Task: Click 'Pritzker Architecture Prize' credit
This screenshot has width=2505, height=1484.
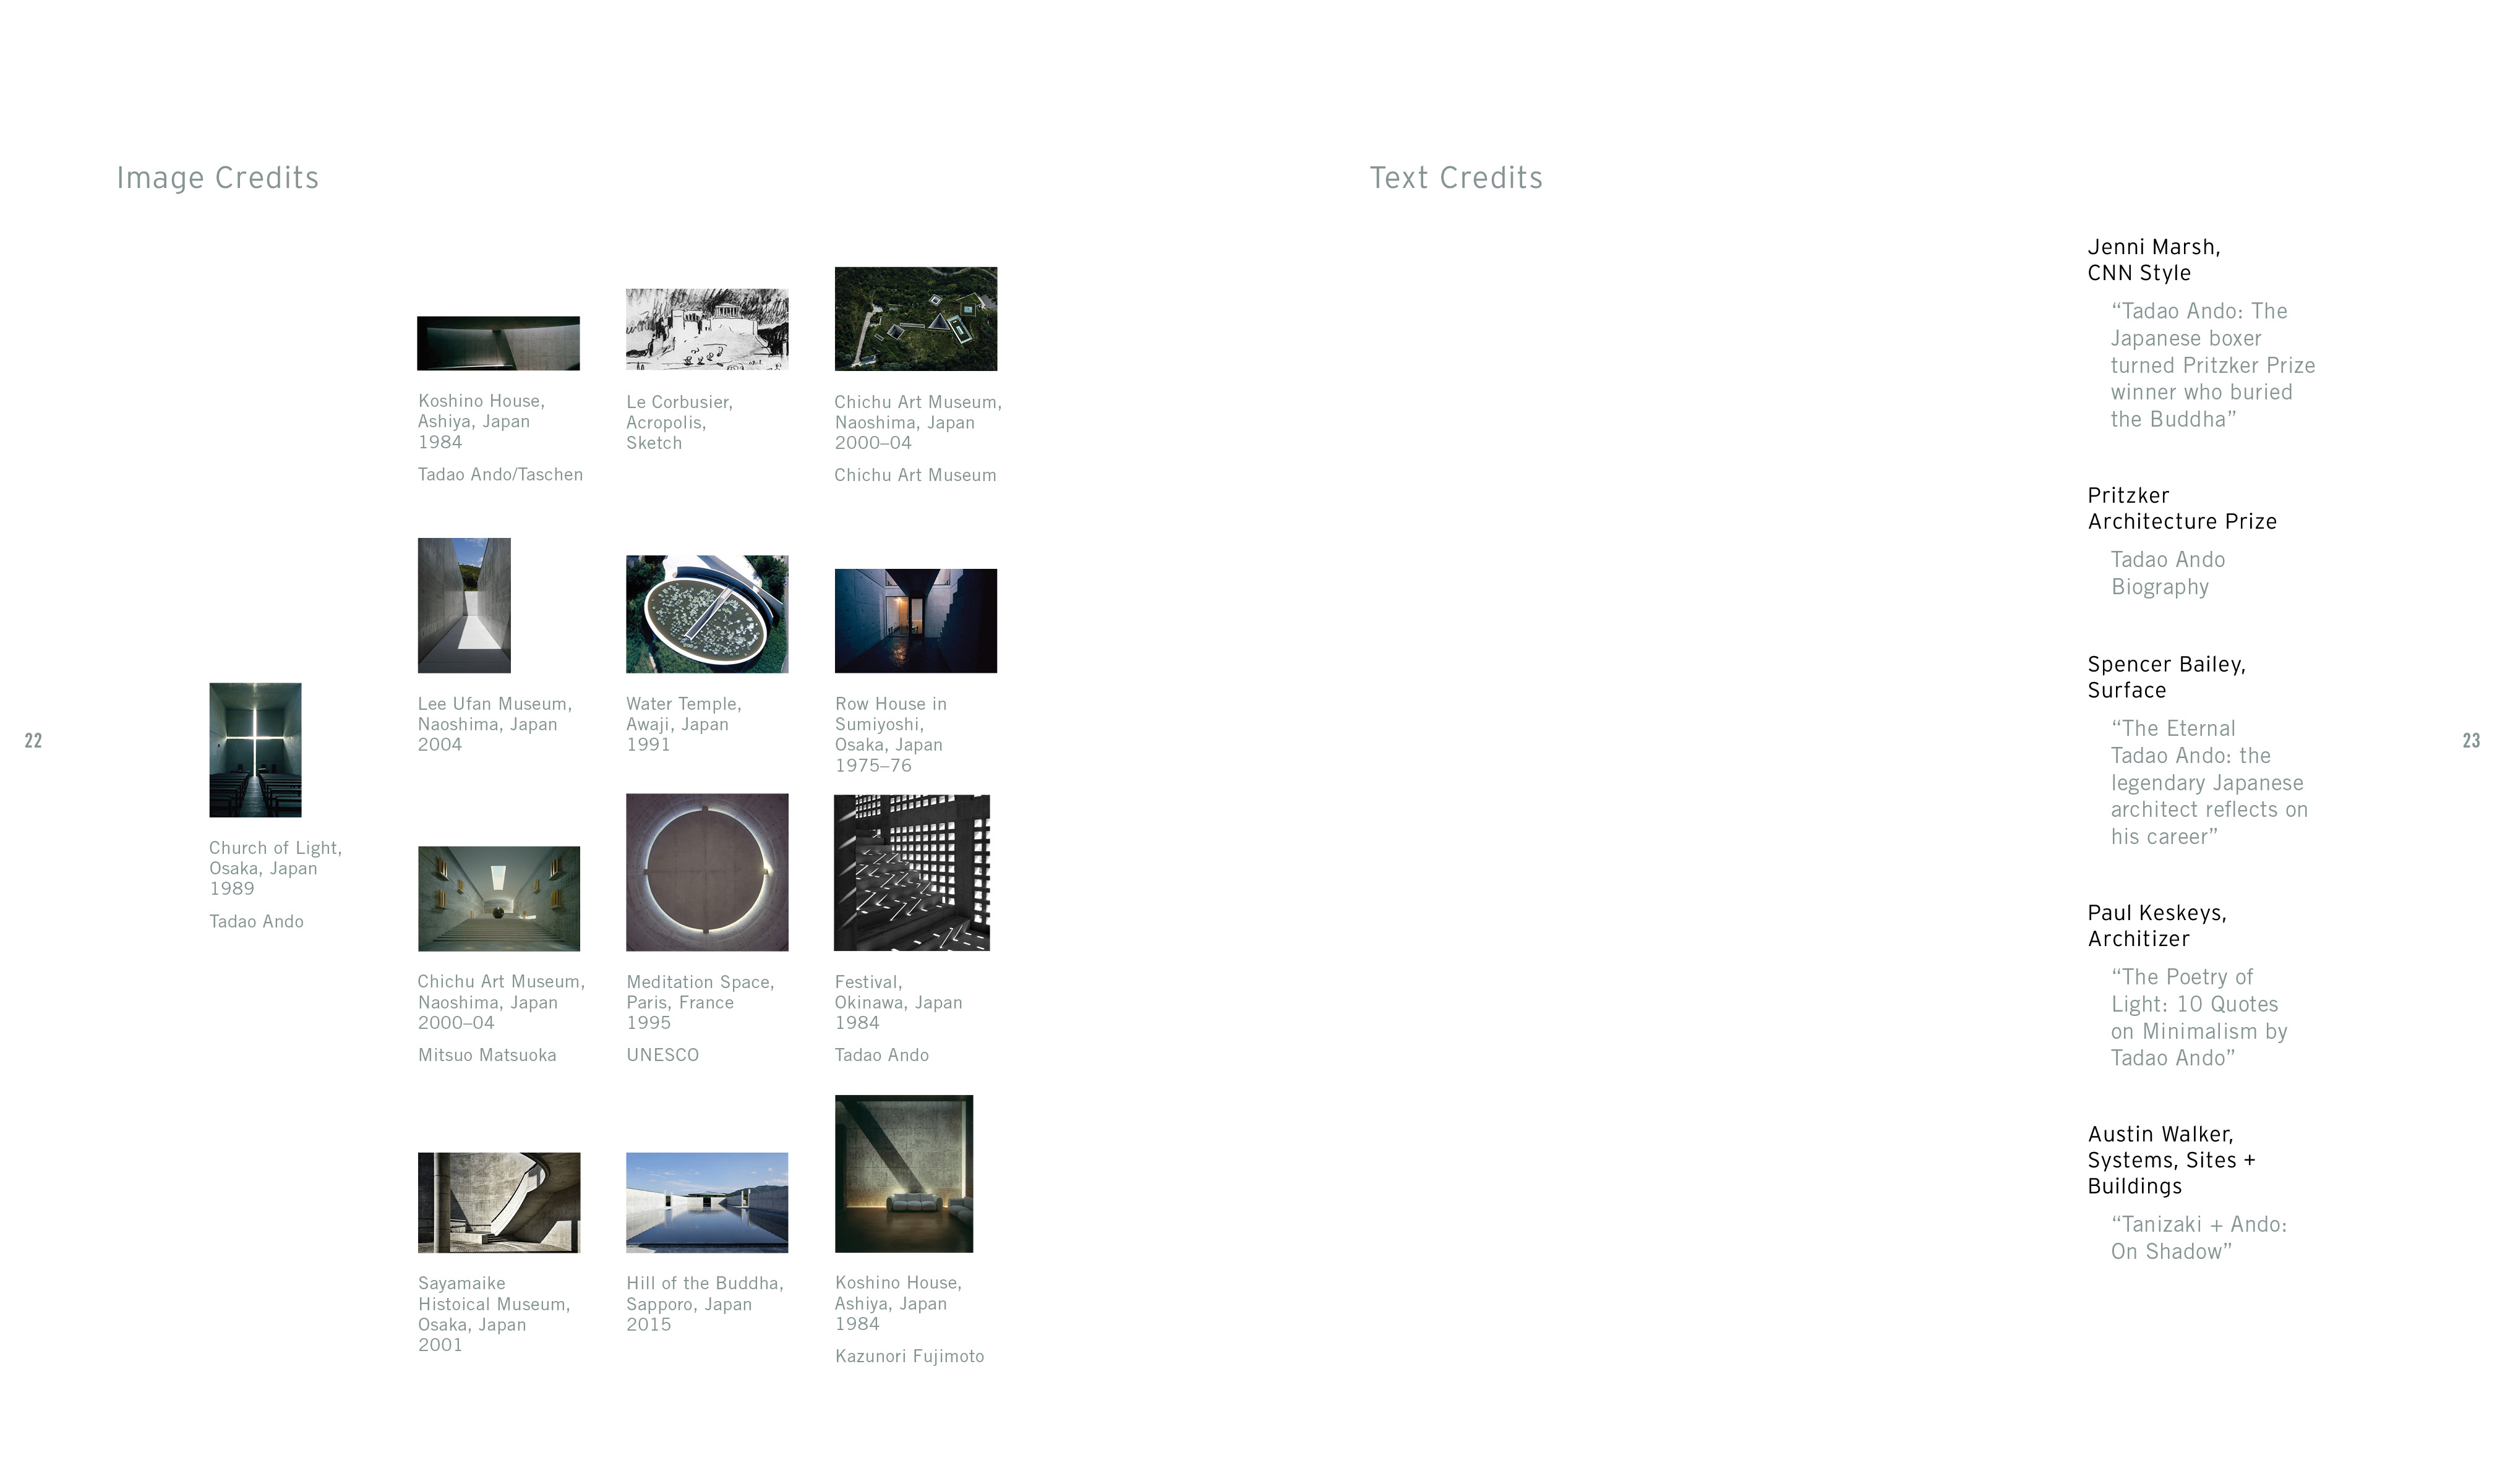Action: coord(2182,508)
